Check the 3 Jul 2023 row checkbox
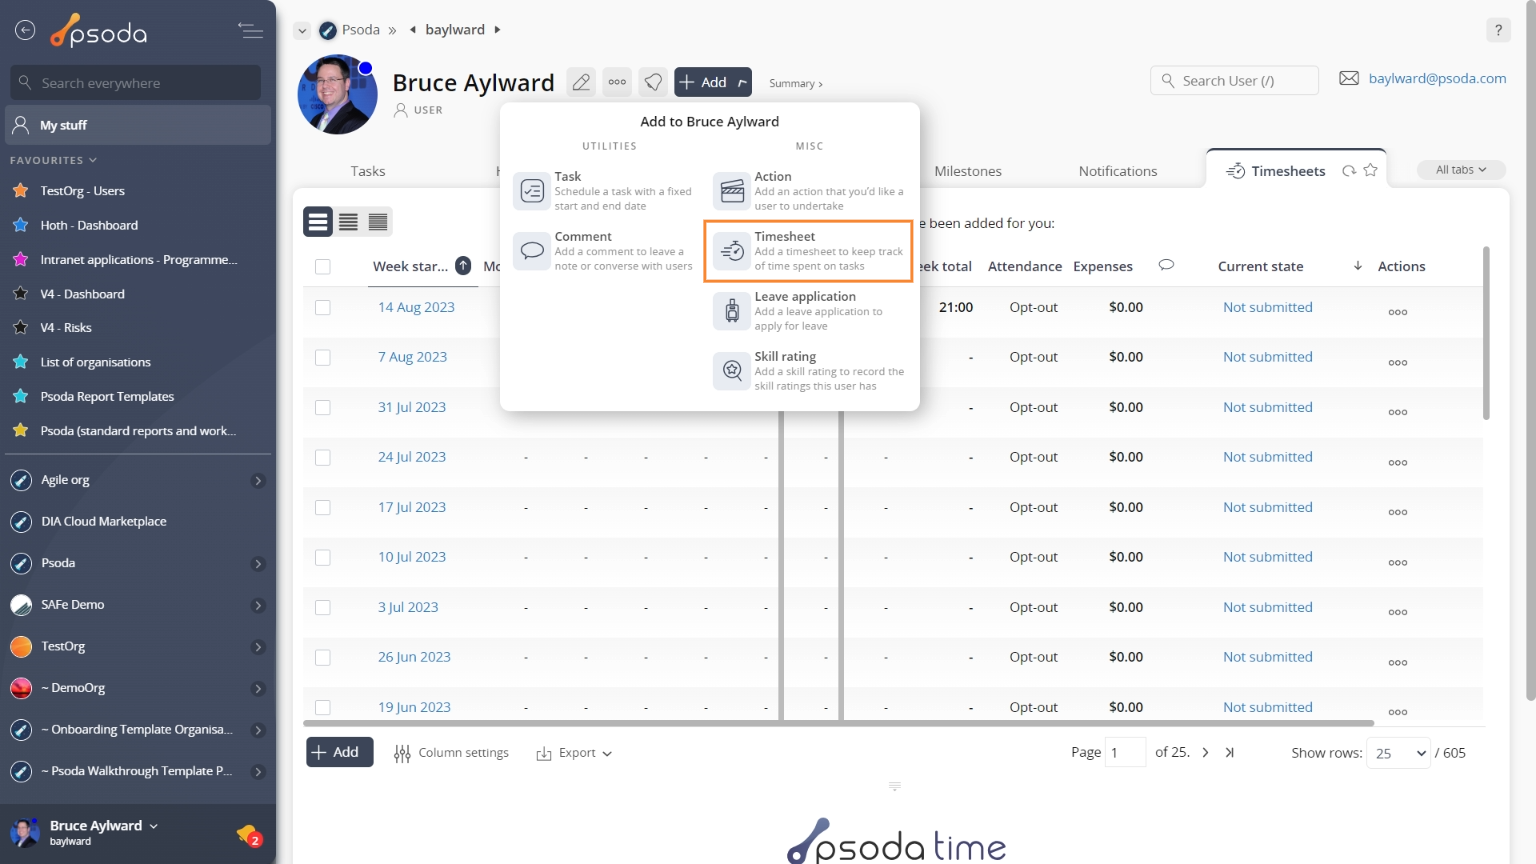Screen dimensions: 1536x864 coord(322,607)
